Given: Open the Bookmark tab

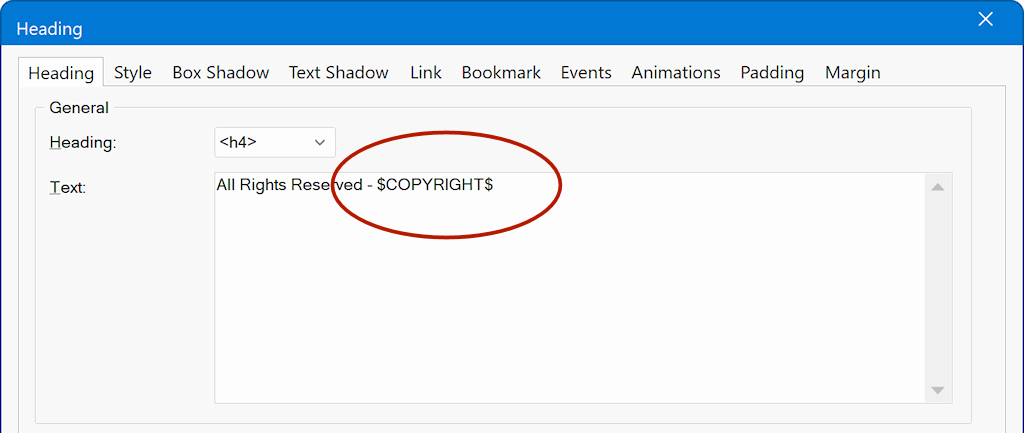Looking at the screenshot, I should click(501, 72).
